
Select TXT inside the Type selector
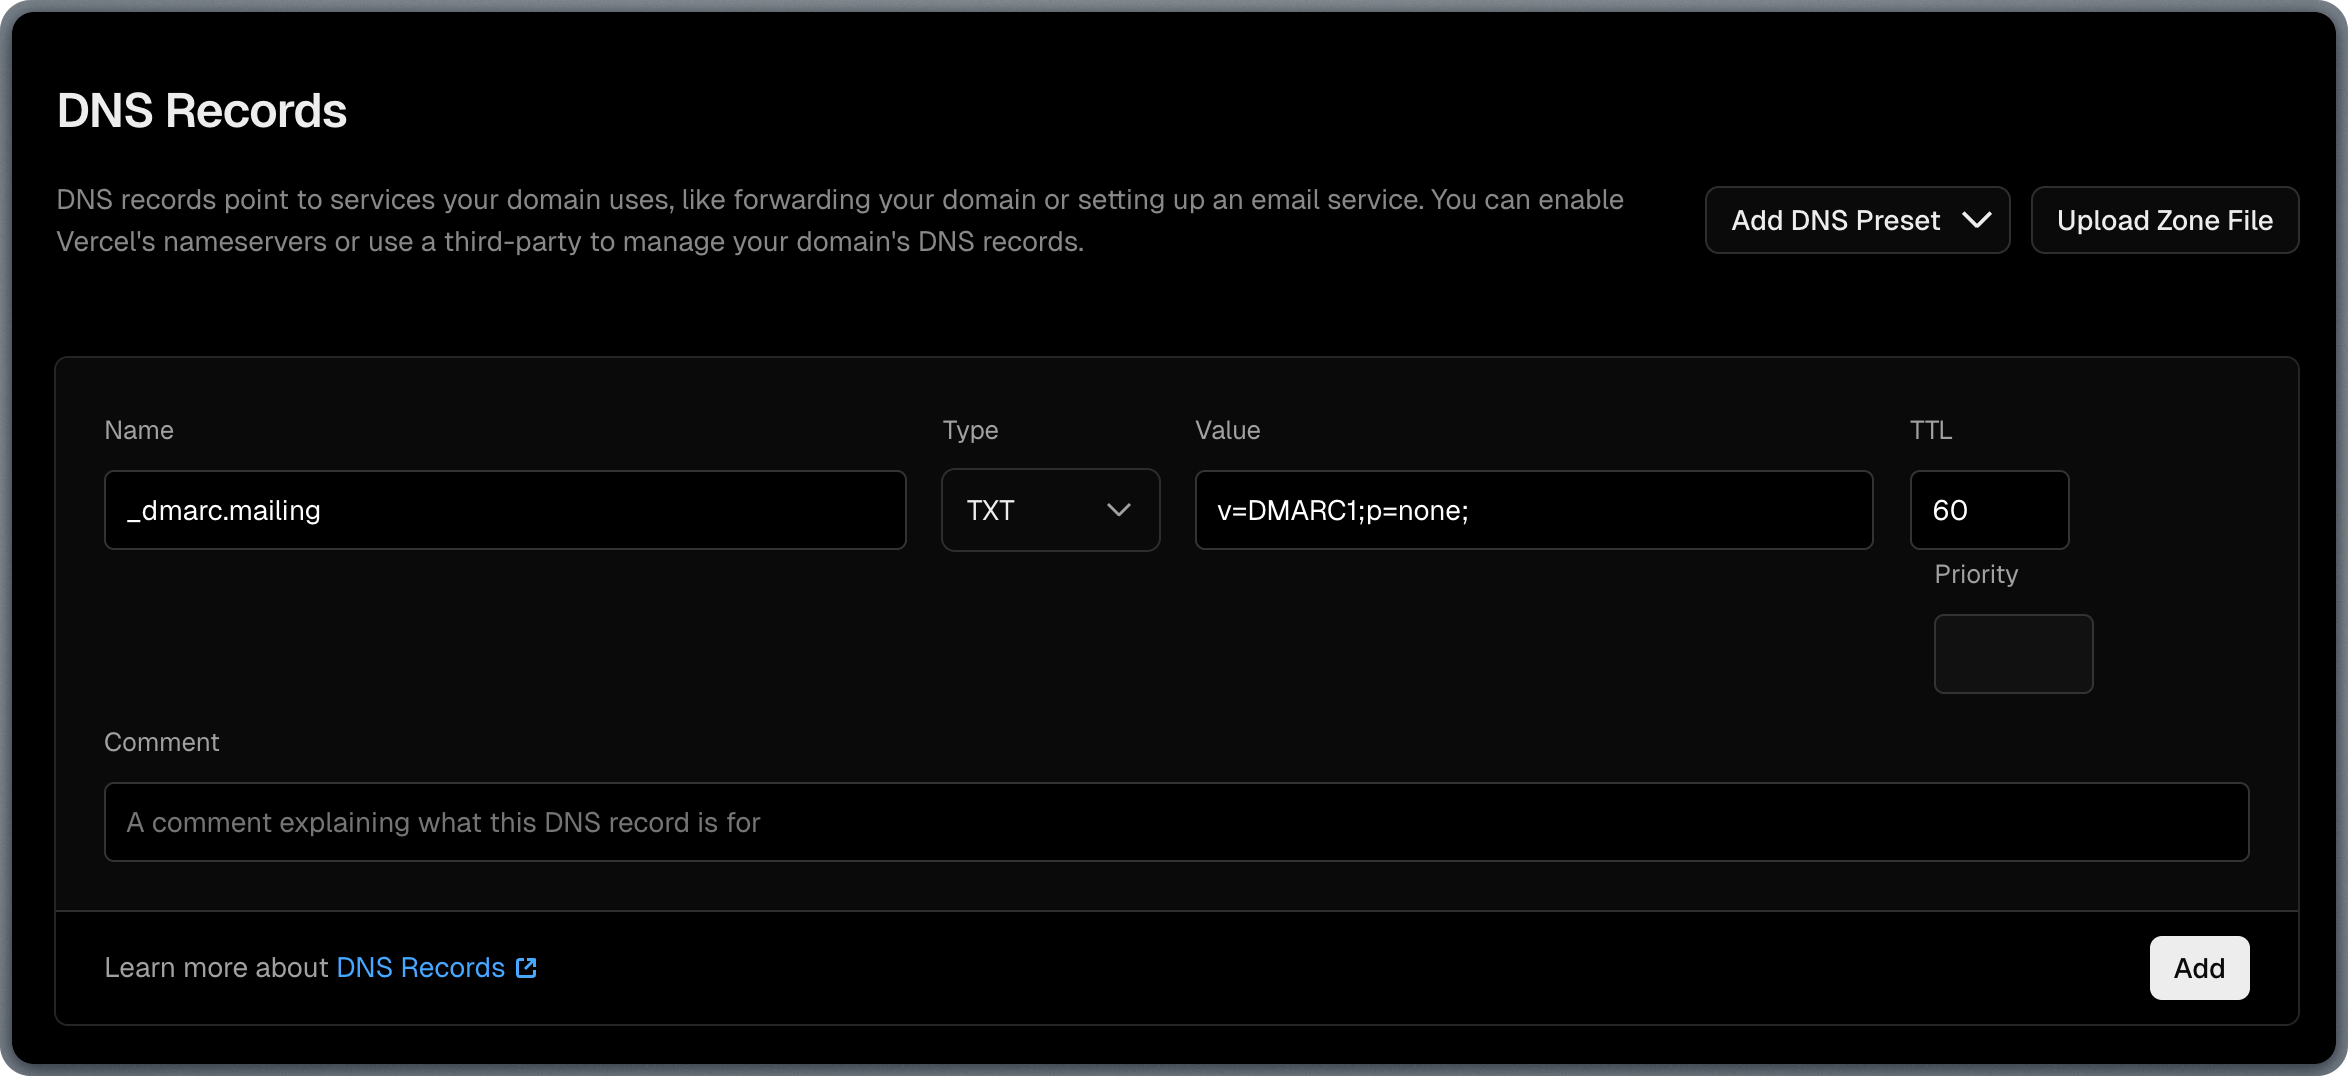tap(990, 510)
